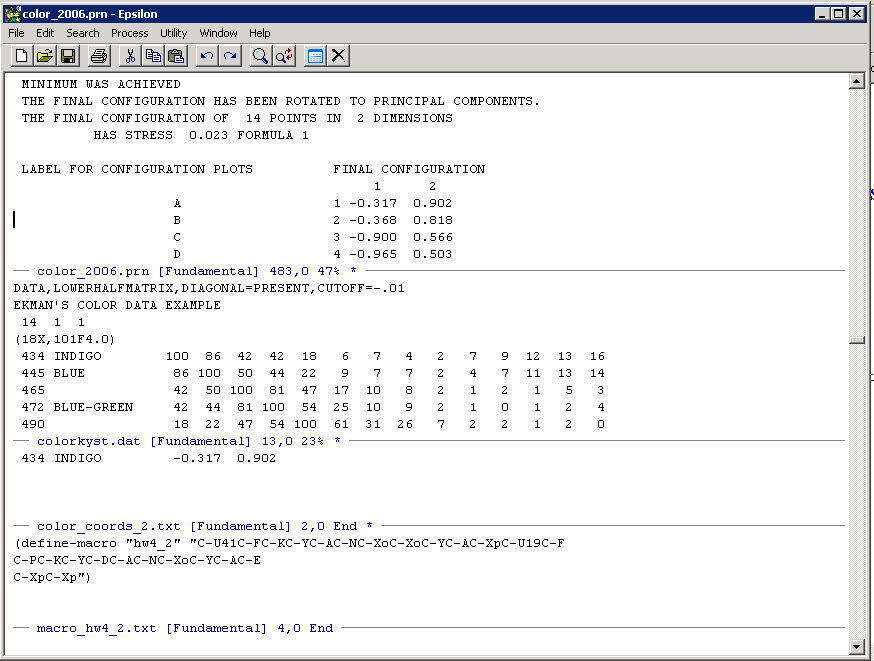Print the document using the printer icon
The width and height of the screenshot is (874, 661).
(x=99, y=56)
